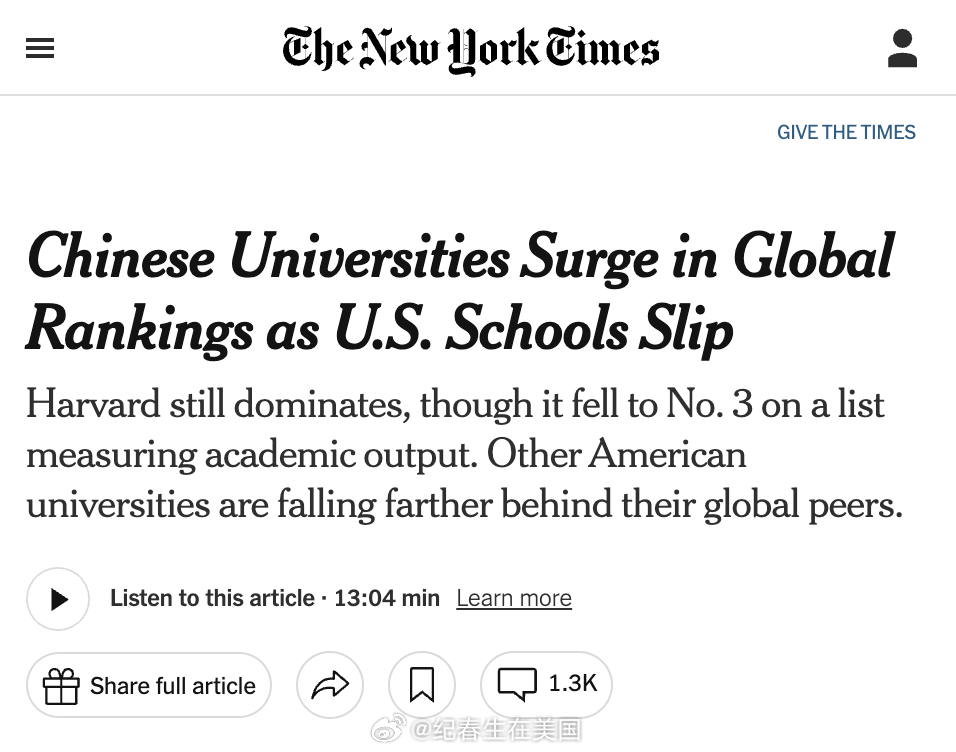
Task: Click the article headline about Chinese universities
Action: coord(459,294)
